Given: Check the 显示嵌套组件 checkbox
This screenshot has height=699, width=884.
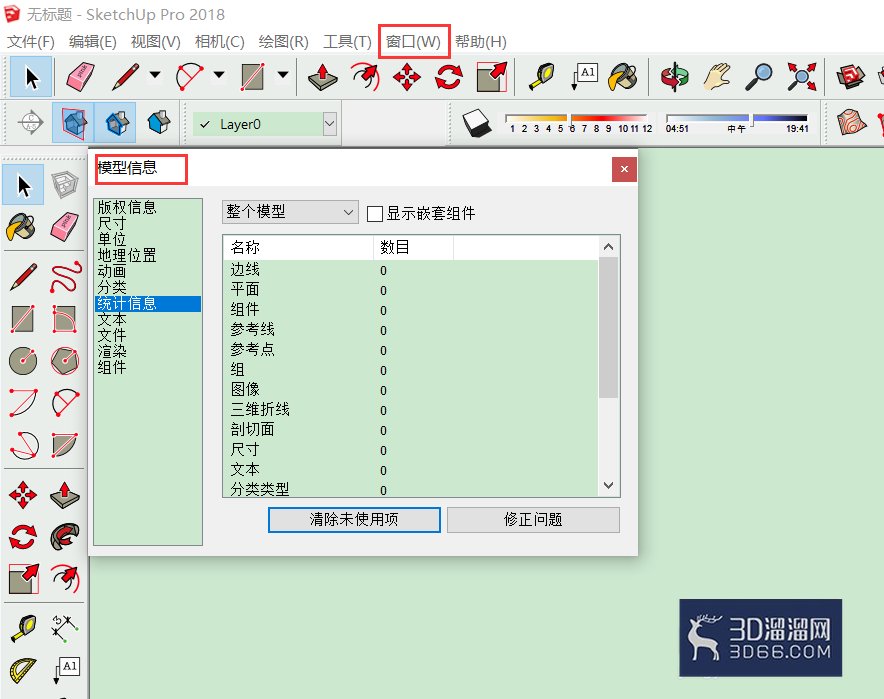Looking at the screenshot, I should coord(374,214).
